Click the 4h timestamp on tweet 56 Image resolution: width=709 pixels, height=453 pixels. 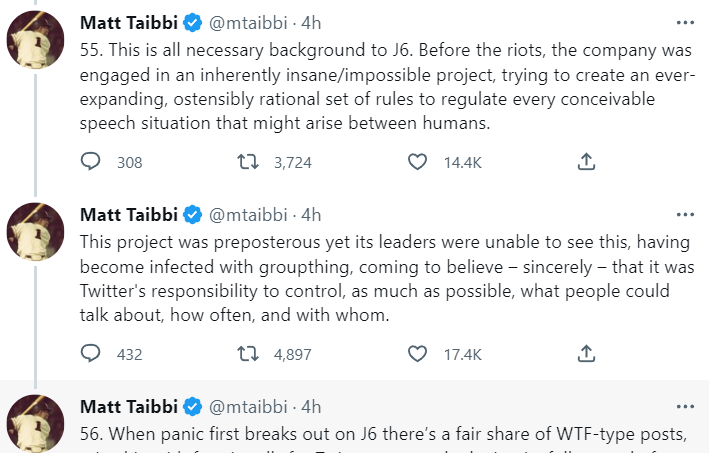coord(311,406)
